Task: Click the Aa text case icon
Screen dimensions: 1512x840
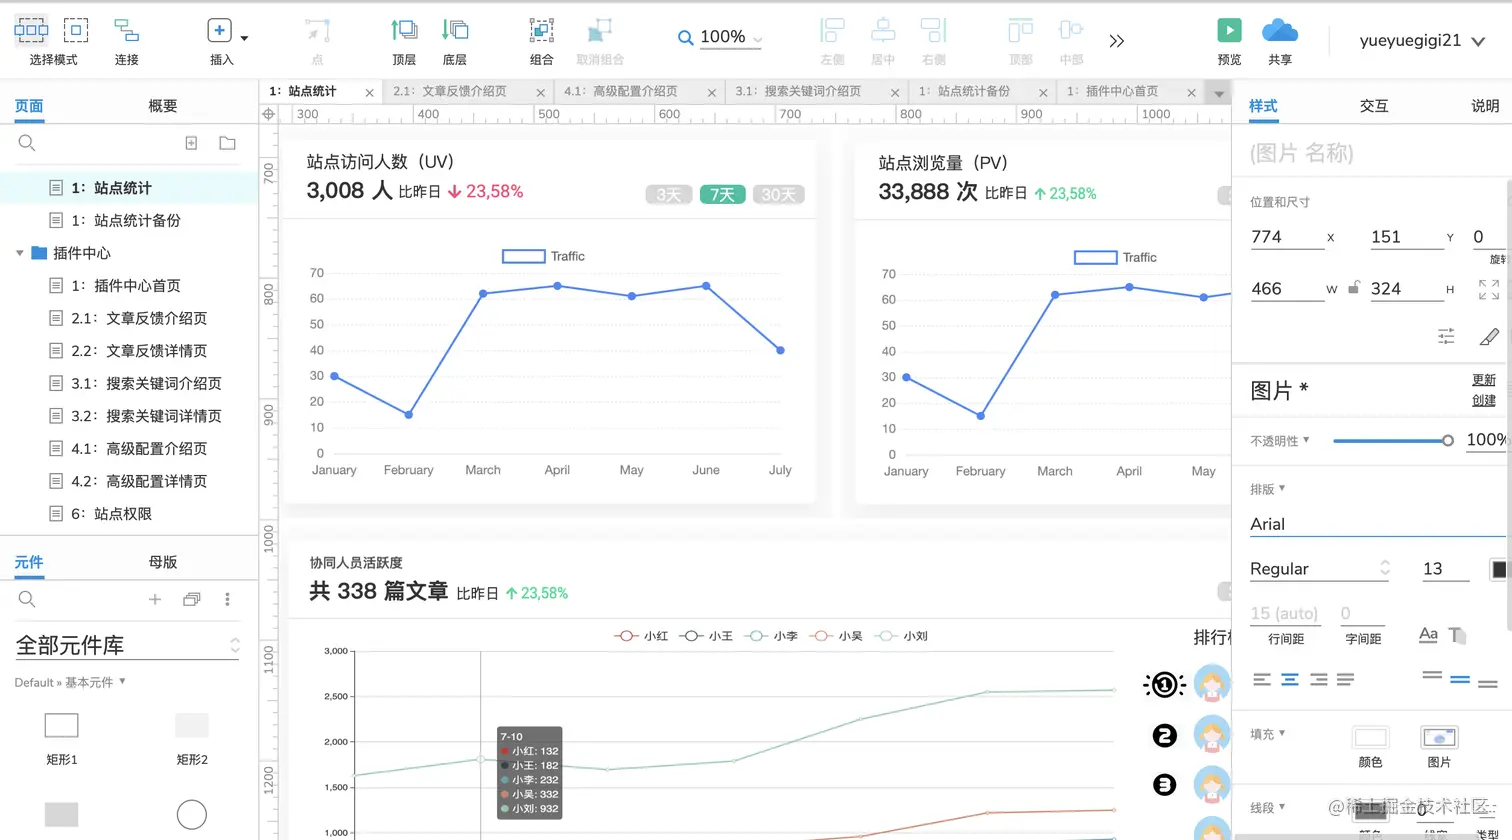Action: click(x=1428, y=634)
